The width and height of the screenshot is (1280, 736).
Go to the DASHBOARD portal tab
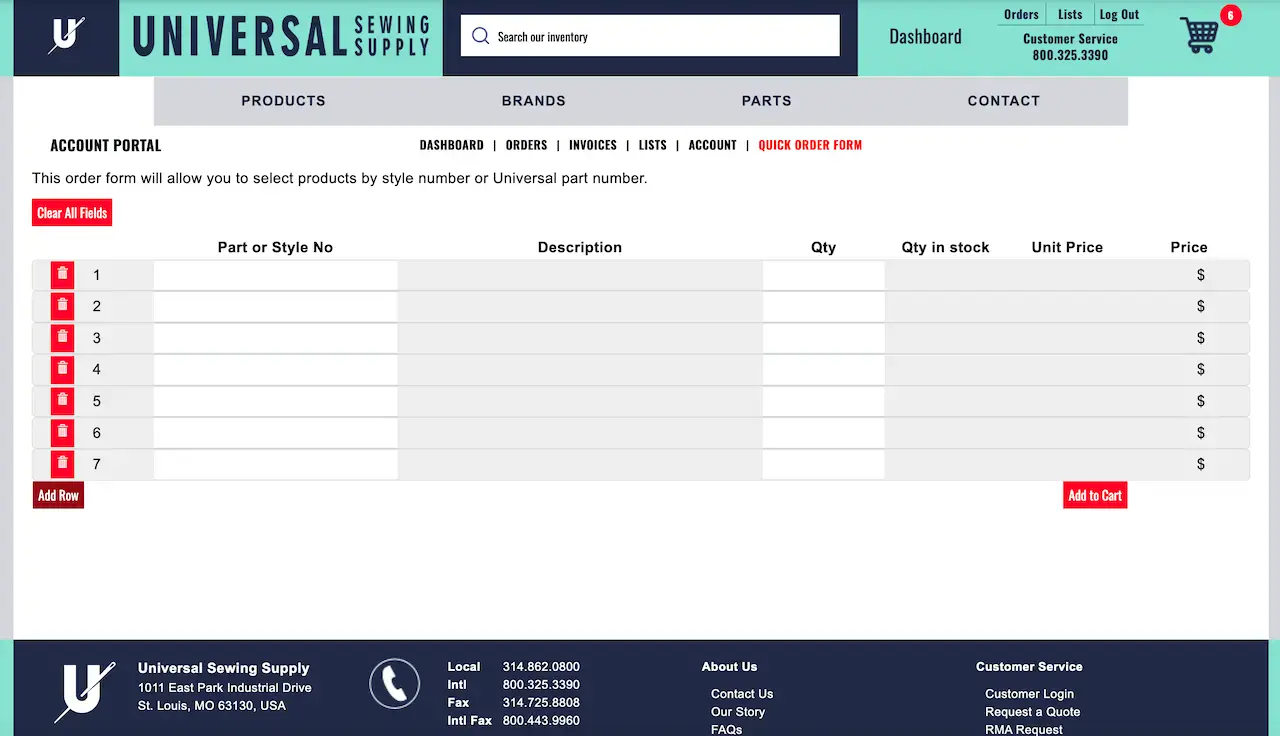click(452, 145)
